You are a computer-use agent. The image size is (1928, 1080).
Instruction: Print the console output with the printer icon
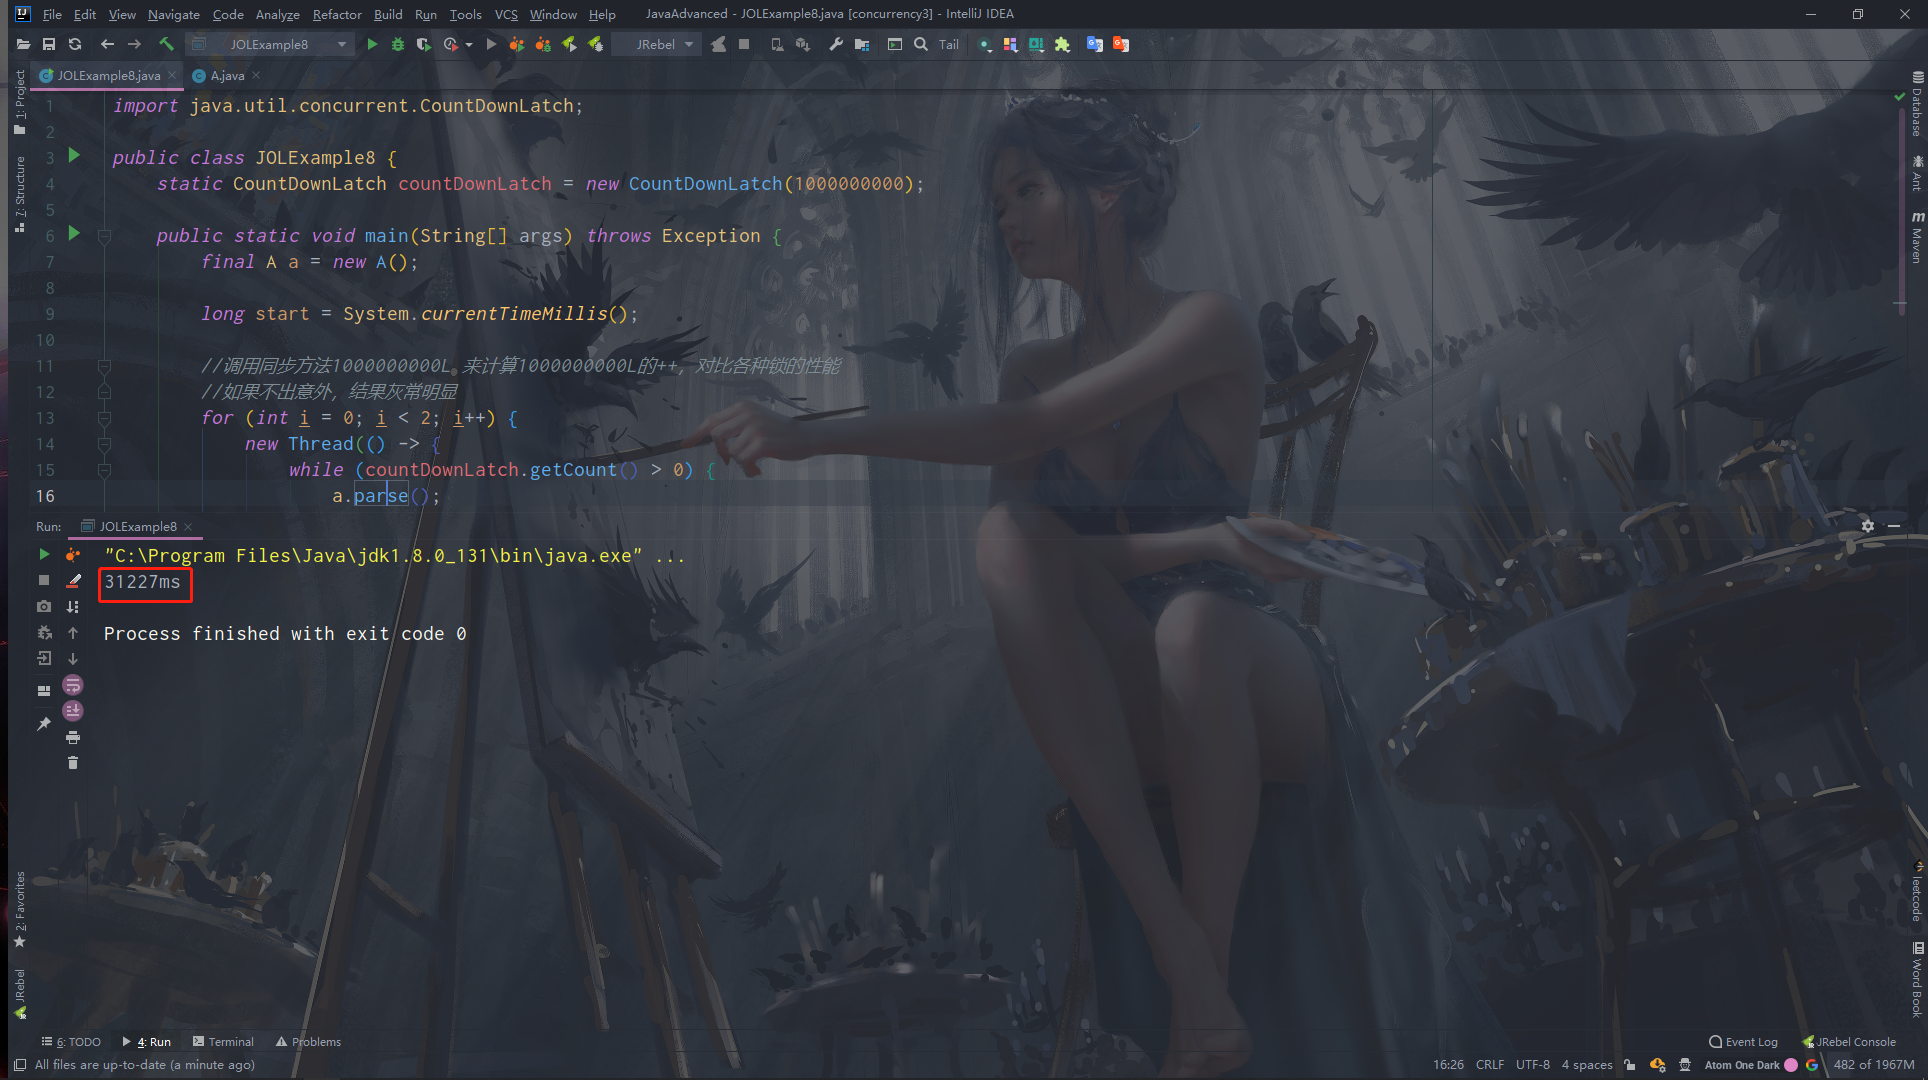73,737
